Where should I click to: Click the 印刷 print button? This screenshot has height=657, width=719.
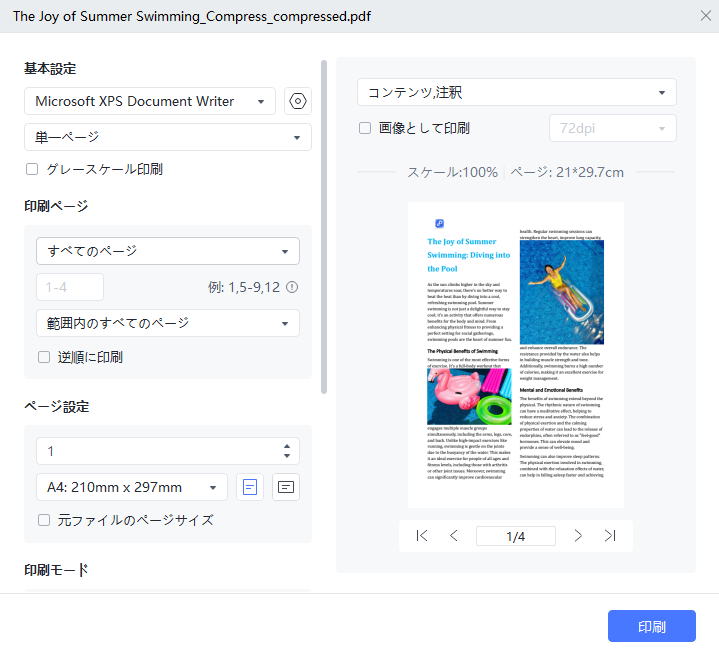(652, 626)
